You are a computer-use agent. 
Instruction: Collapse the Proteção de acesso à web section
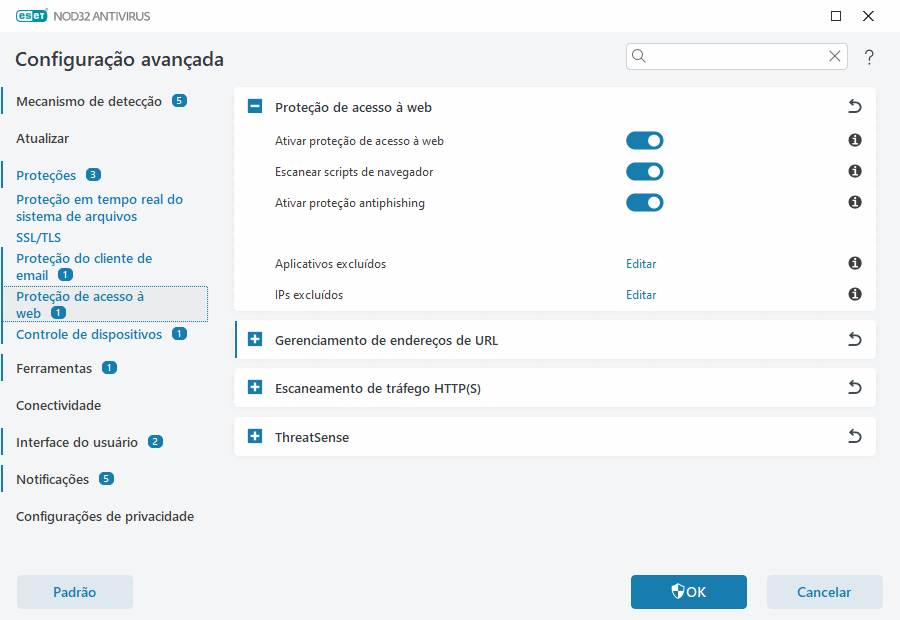254,106
